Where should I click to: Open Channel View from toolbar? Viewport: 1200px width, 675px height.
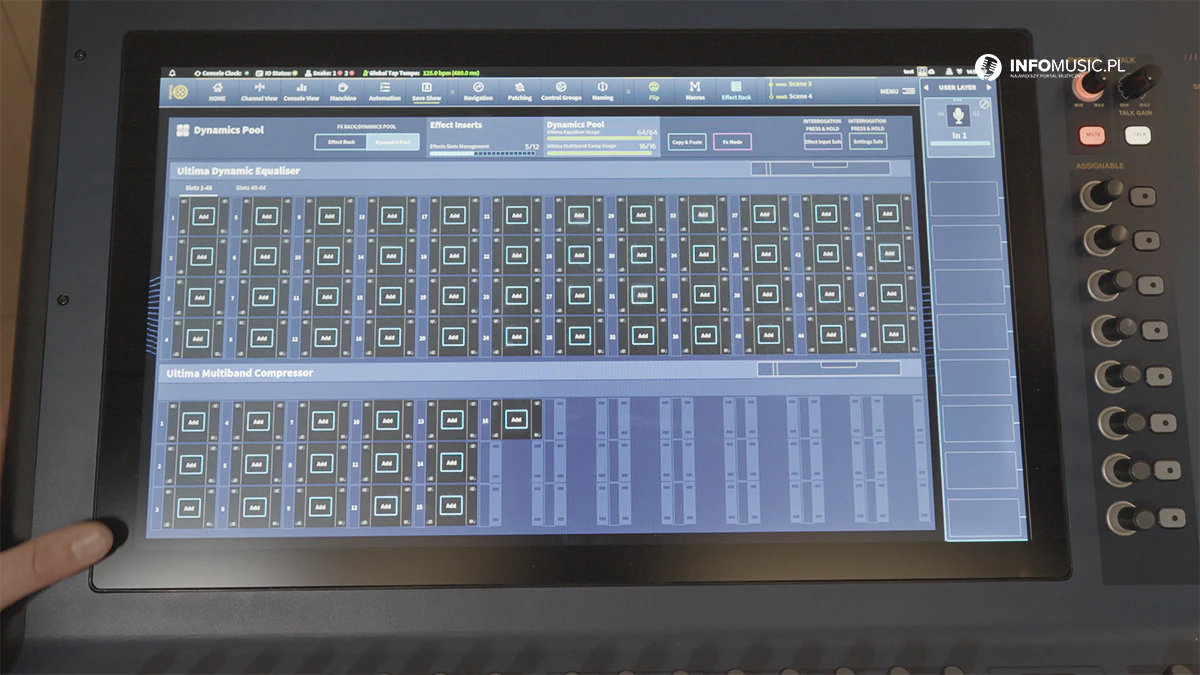[x=259, y=91]
